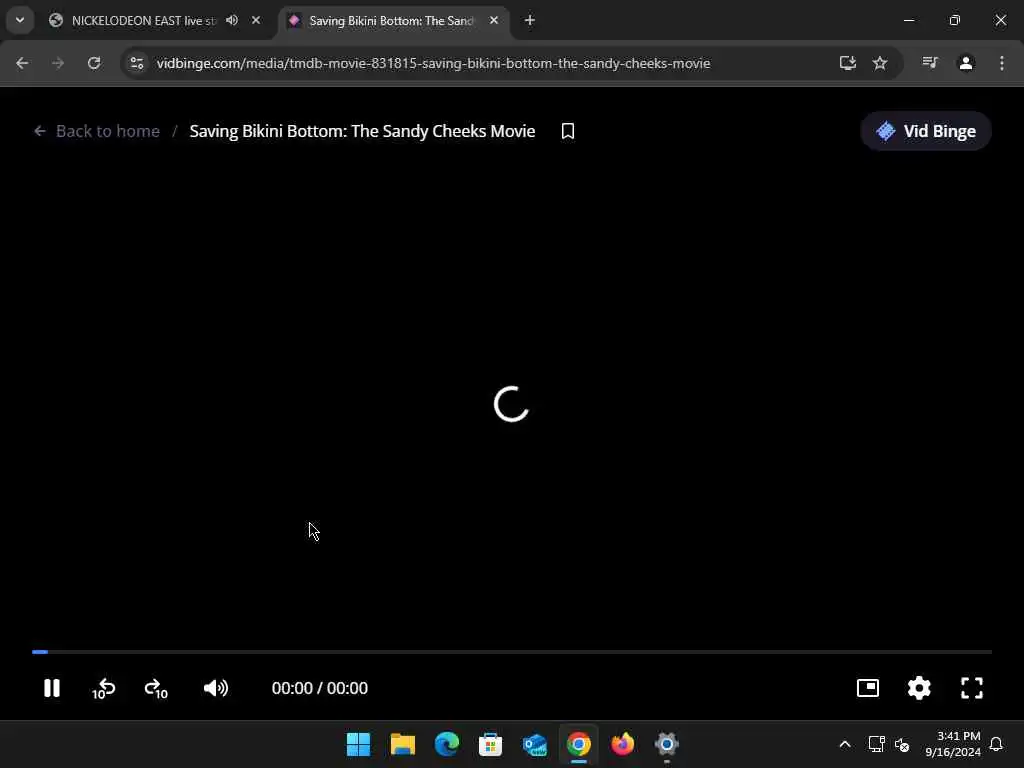Open the notifications bell
Image resolution: width=1024 pixels, height=768 pixels.
tap(996, 744)
